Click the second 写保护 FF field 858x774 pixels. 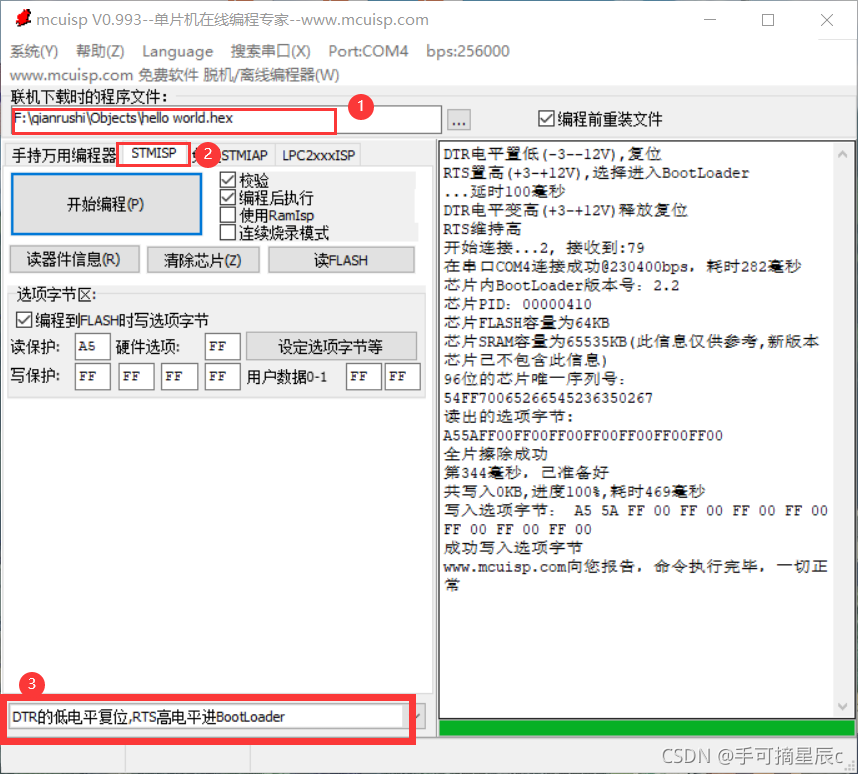click(136, 377)
